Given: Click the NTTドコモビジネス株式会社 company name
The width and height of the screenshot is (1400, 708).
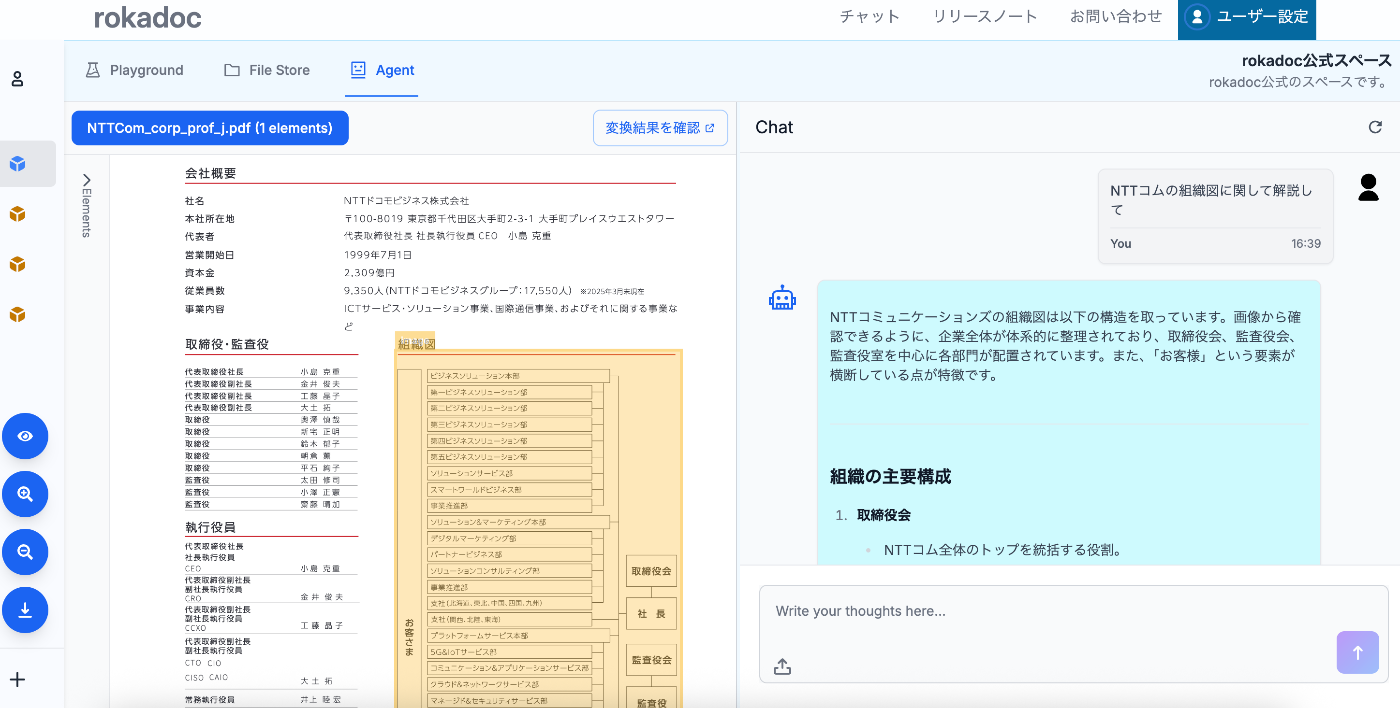Looking at the screenshot, I should pyautogui.click(x=406, y=201).
